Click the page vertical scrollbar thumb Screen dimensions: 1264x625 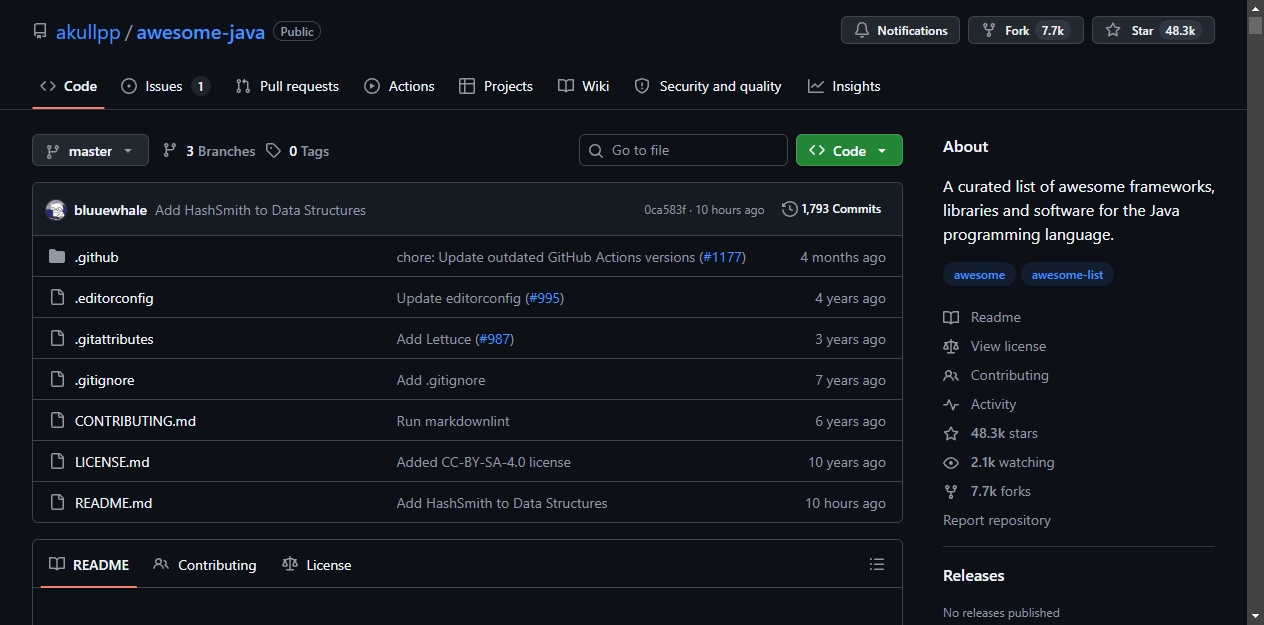coord(1255,26)
